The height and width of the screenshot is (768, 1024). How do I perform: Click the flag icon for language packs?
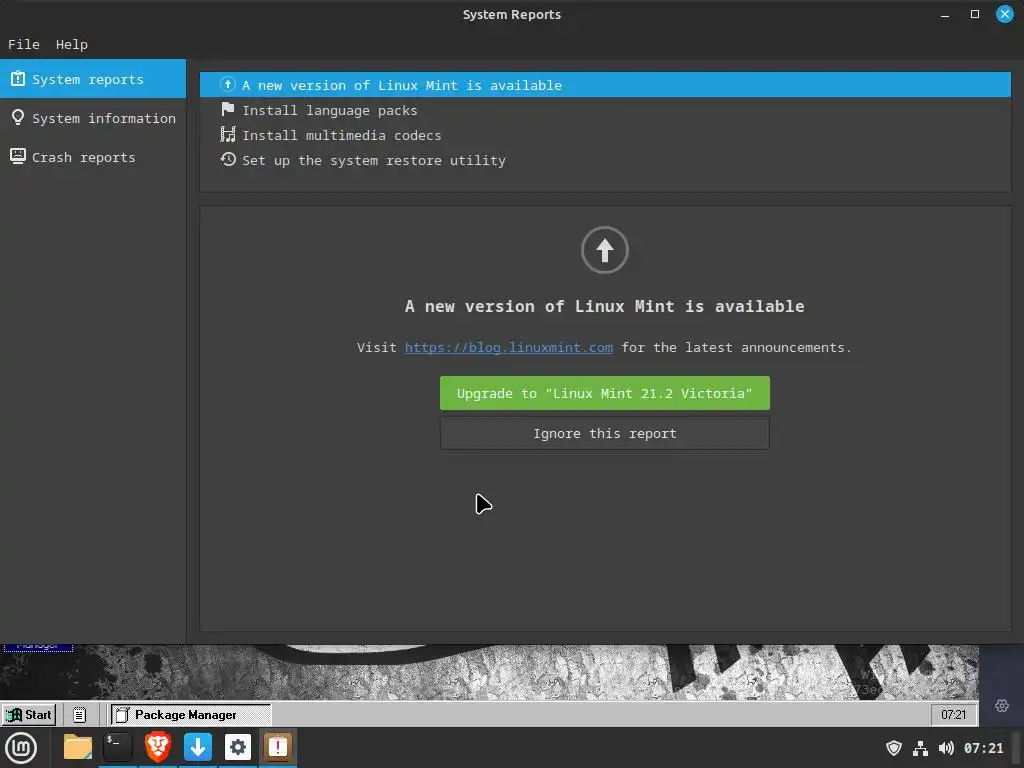pyautogui.click(x=228, y=109)
